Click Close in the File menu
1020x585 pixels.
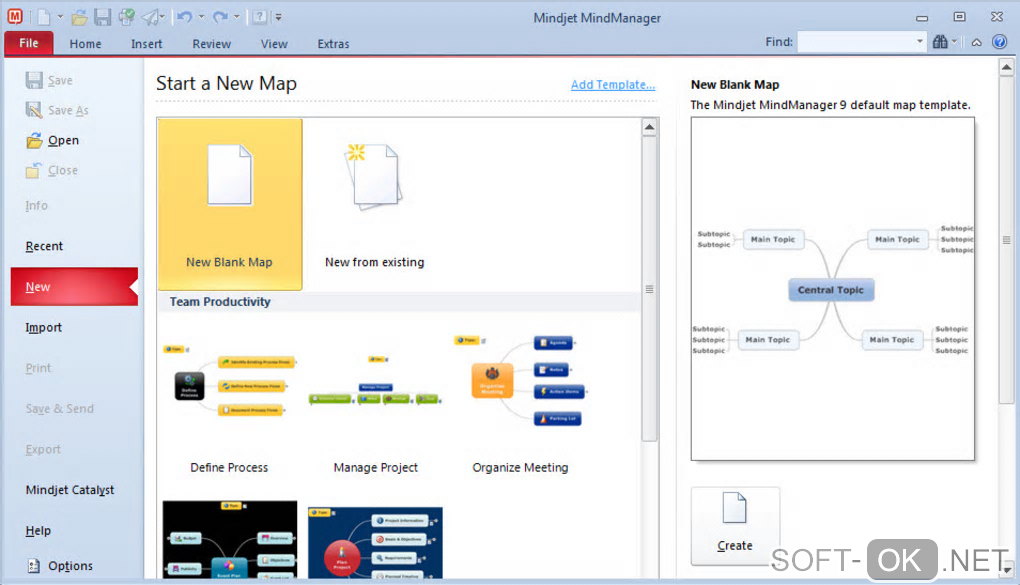point(52,170)
